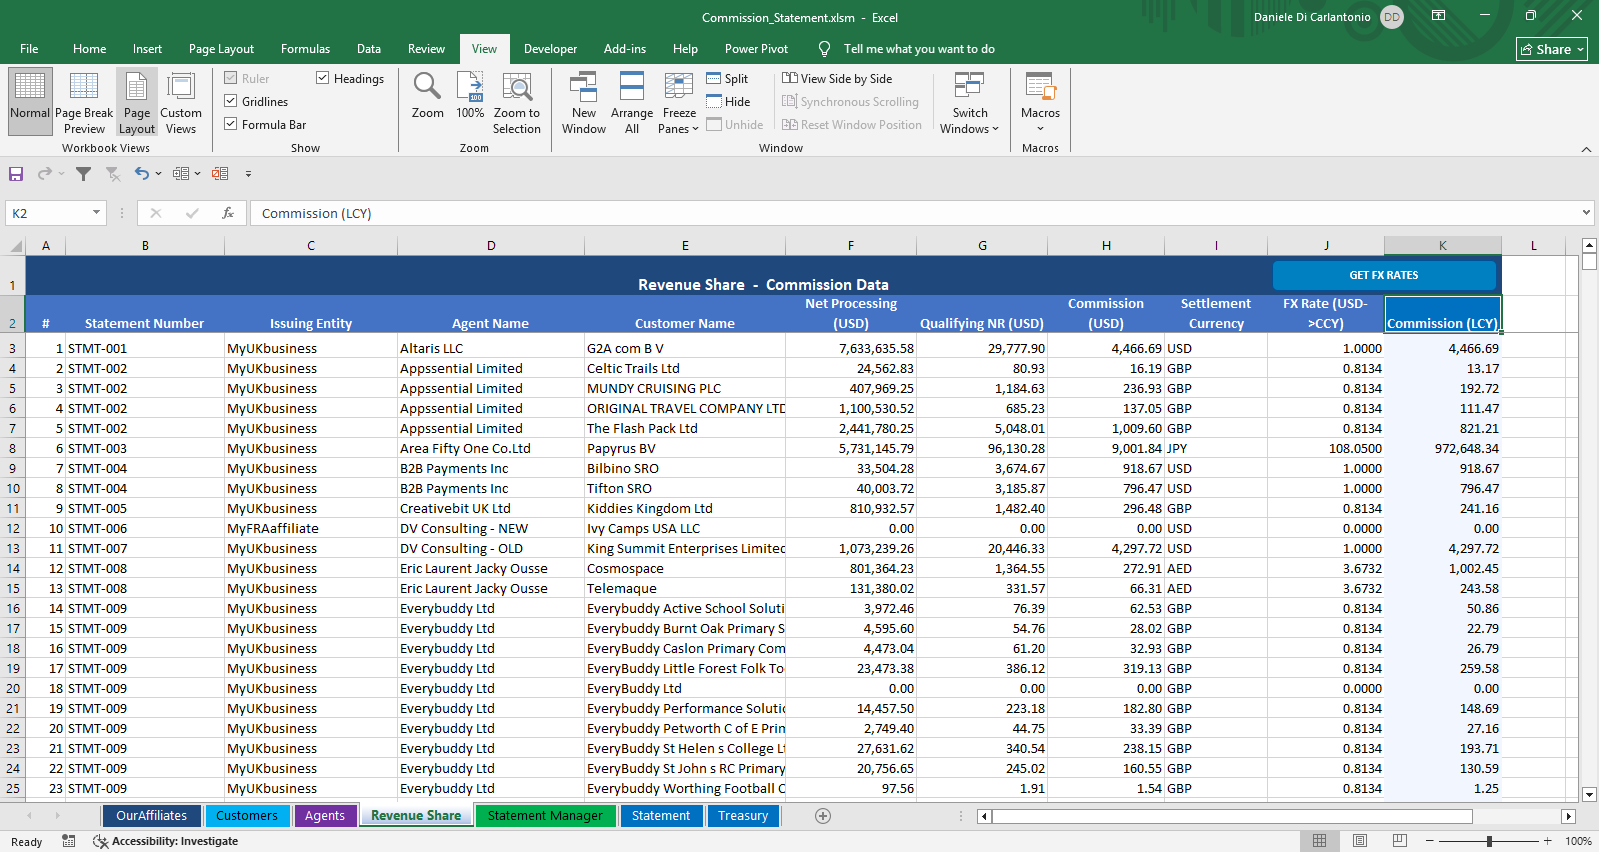Open Undo history dropdown arrow
This screenshot has width=1599, height=852.
tap(158, 174)
